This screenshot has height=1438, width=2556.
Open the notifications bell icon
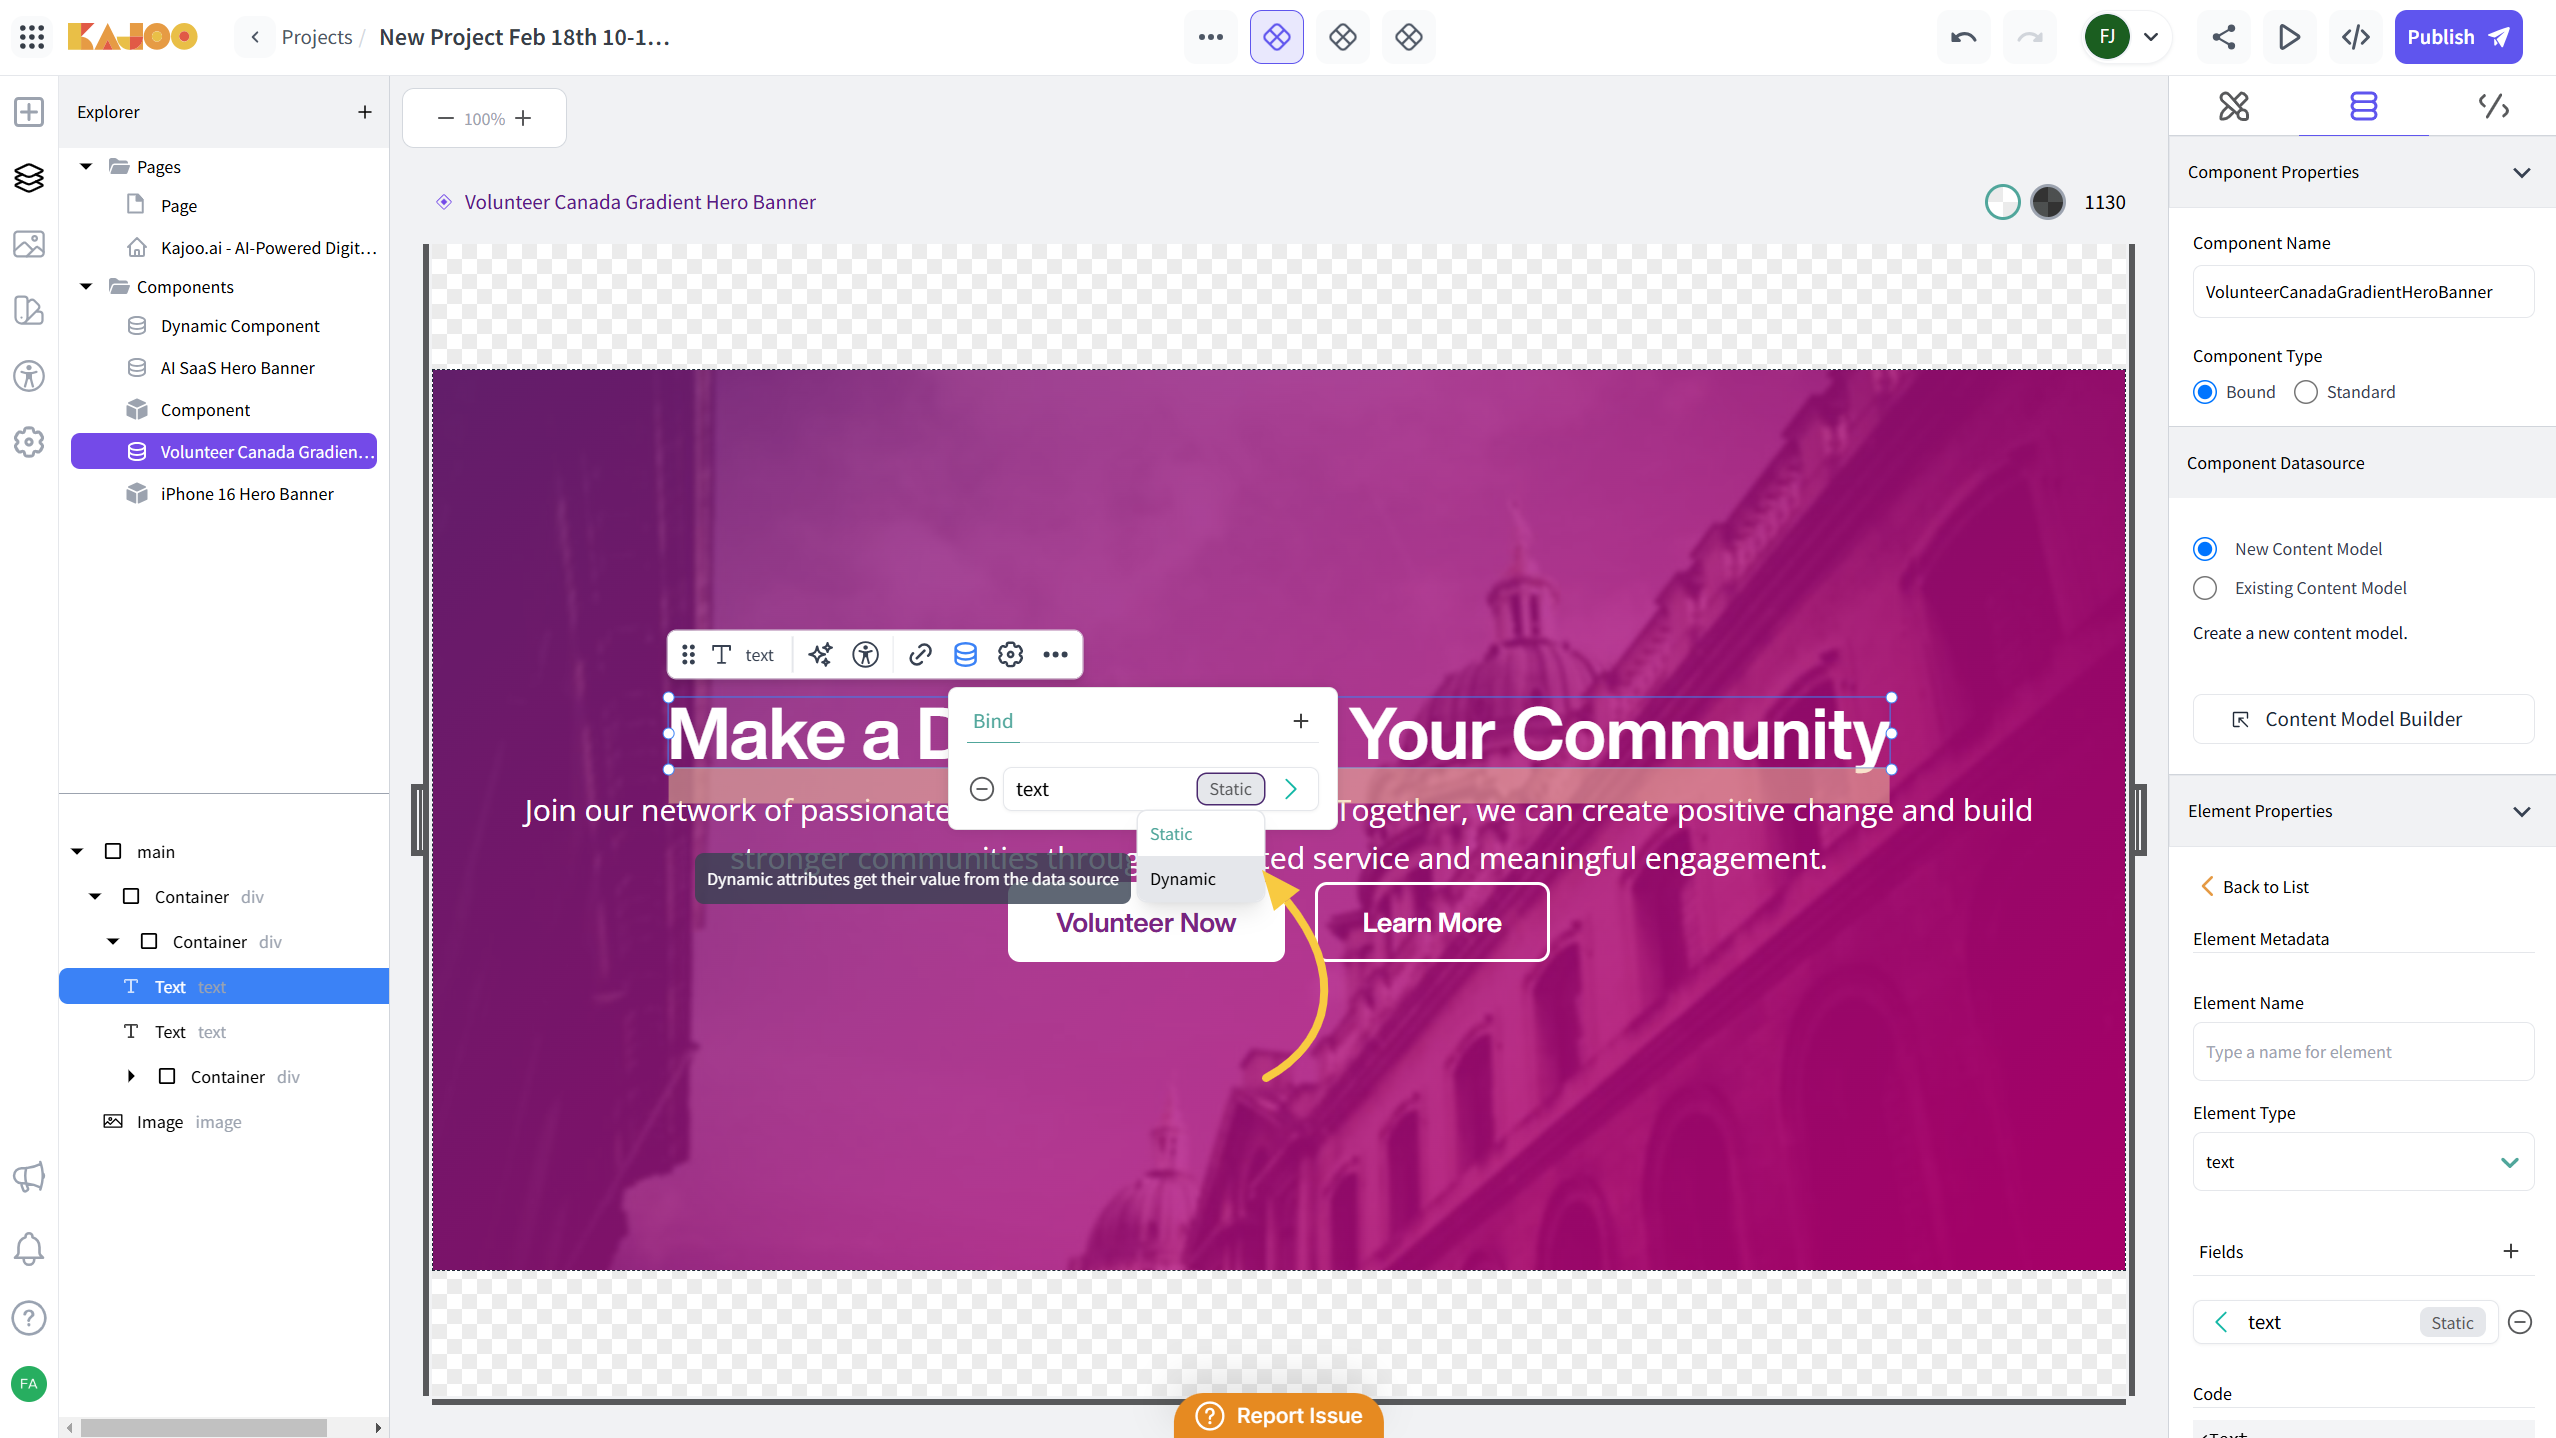coord(29,1248)
